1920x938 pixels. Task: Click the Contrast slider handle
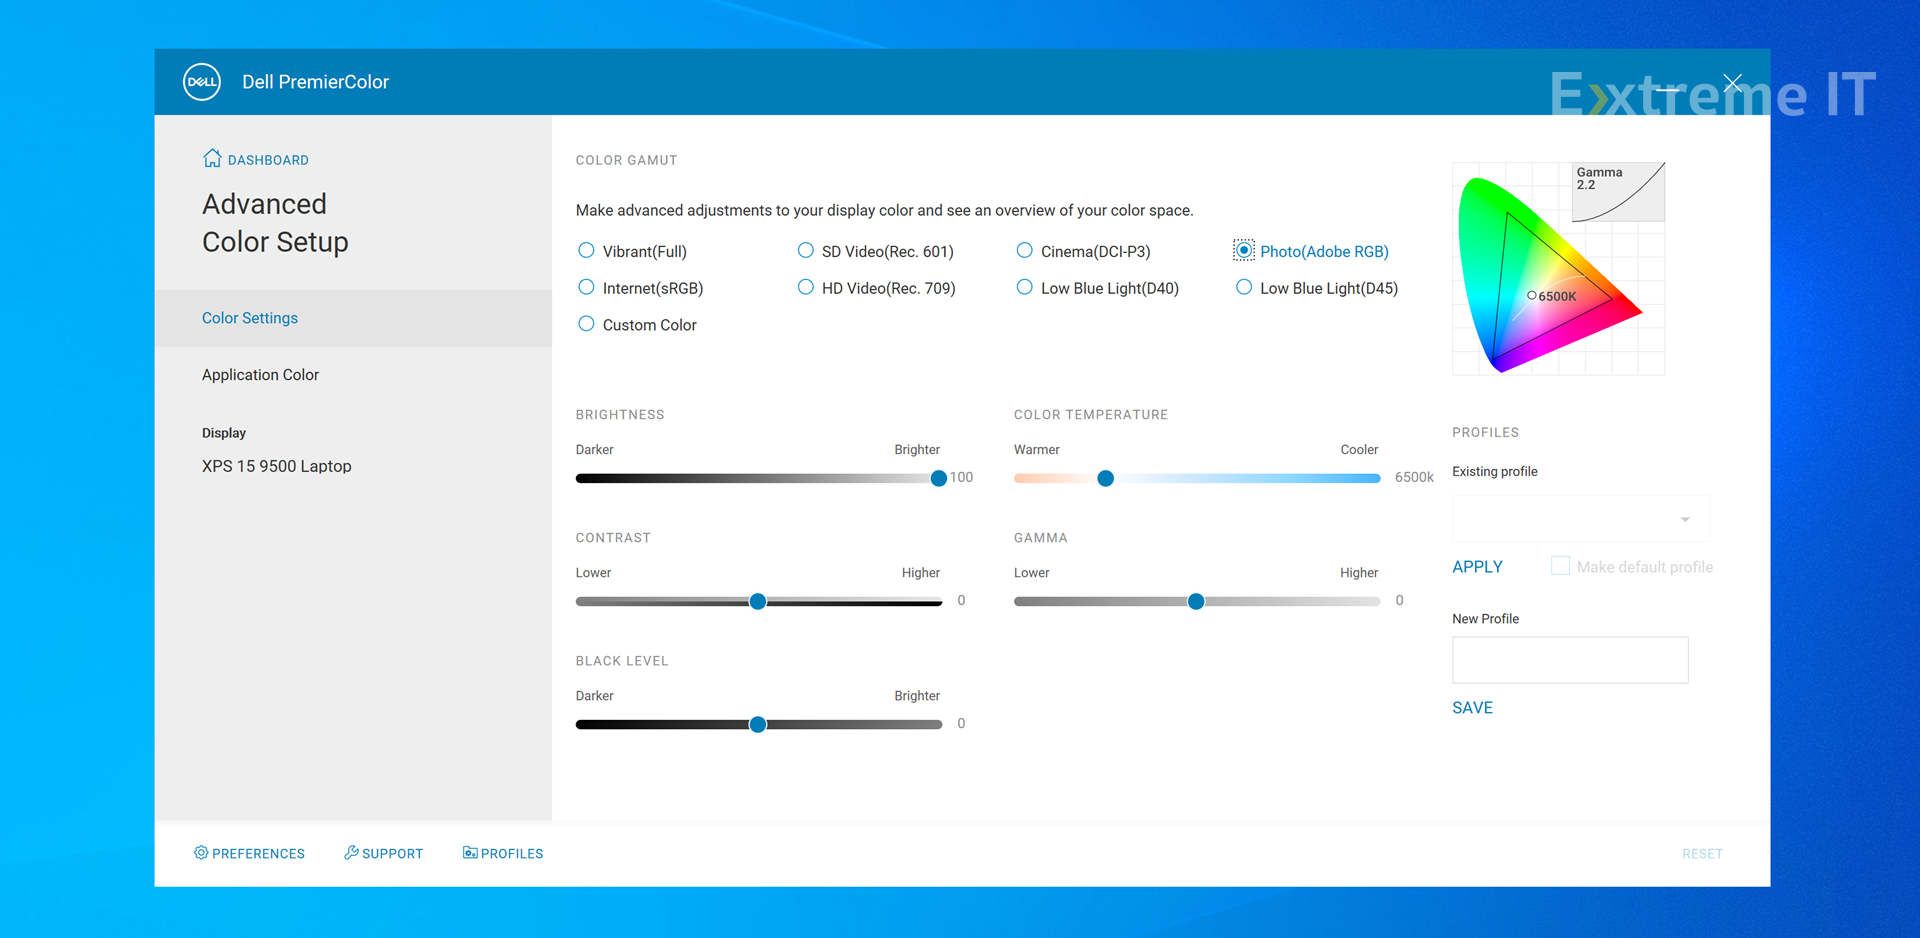tap(758, 601)
